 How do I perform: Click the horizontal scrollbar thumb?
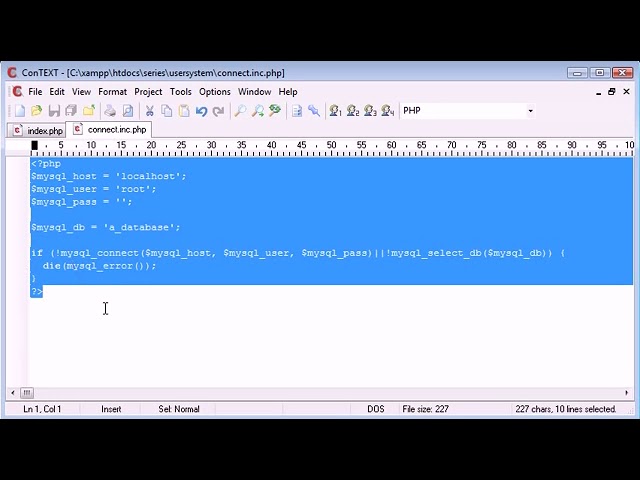27,393
